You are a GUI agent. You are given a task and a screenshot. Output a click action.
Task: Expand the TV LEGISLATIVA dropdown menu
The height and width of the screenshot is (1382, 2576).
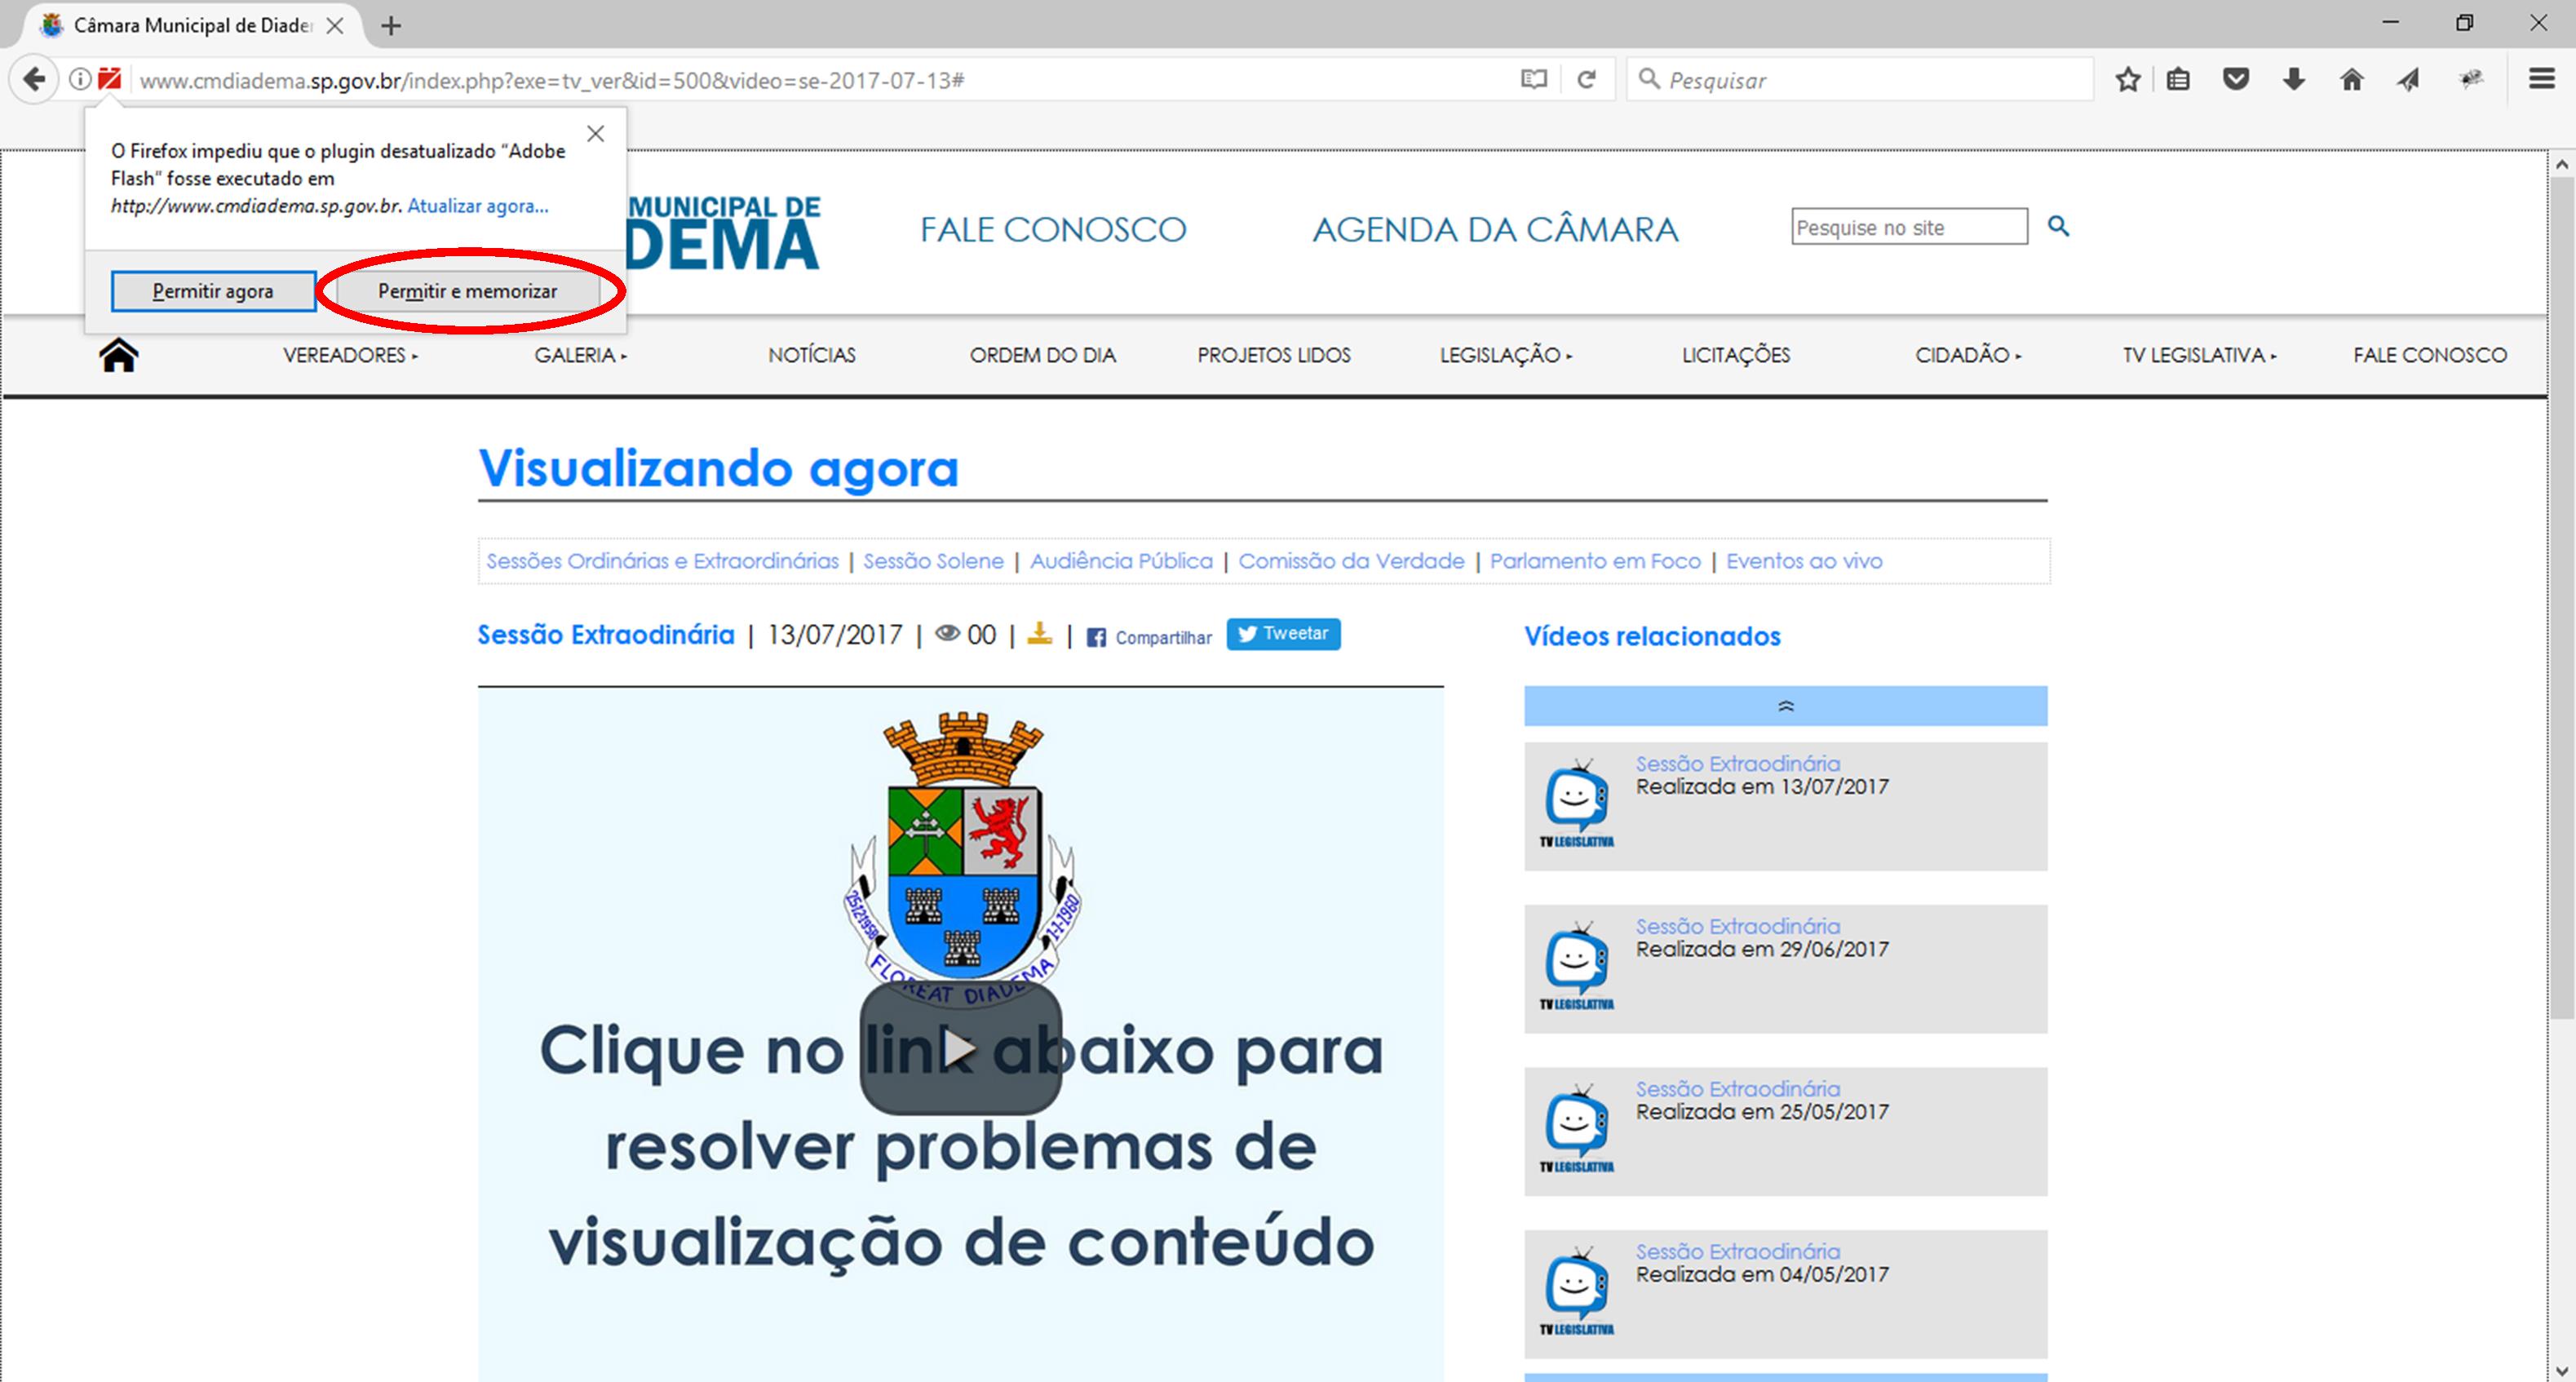pos(2198,355)
